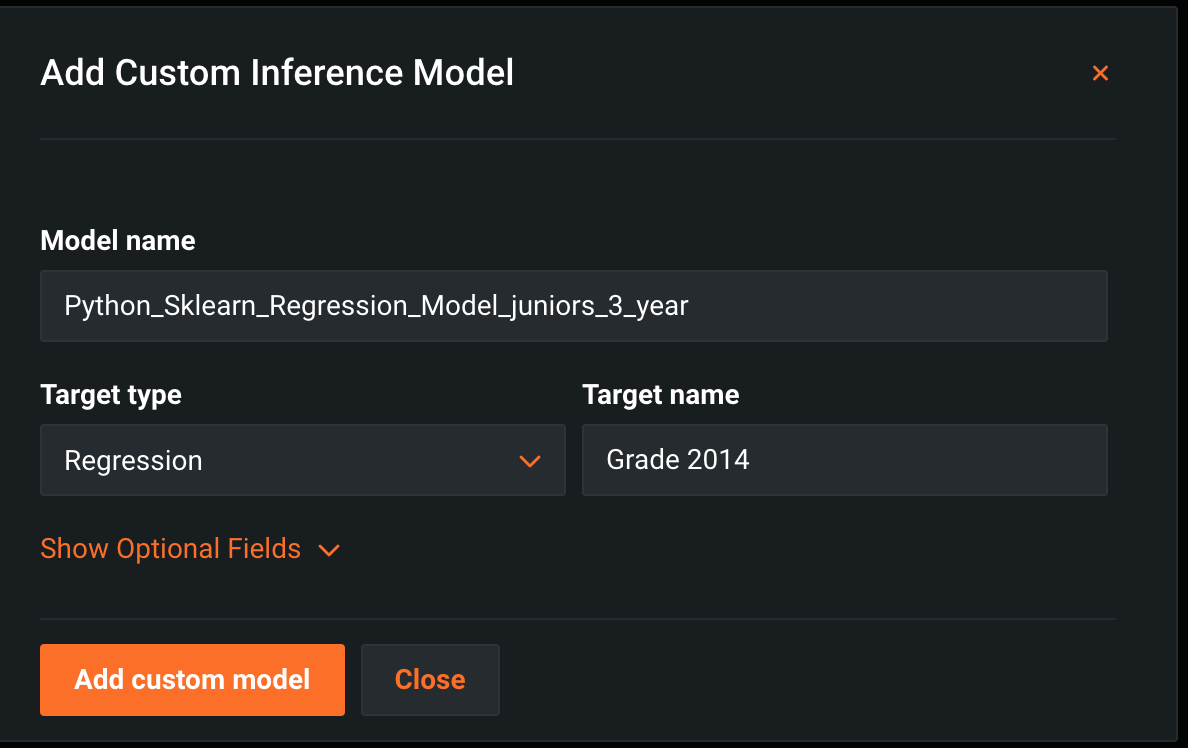Click the 'Grade 2014' text
Screen dimensions: 1188x748
click(x=678, y=460)
